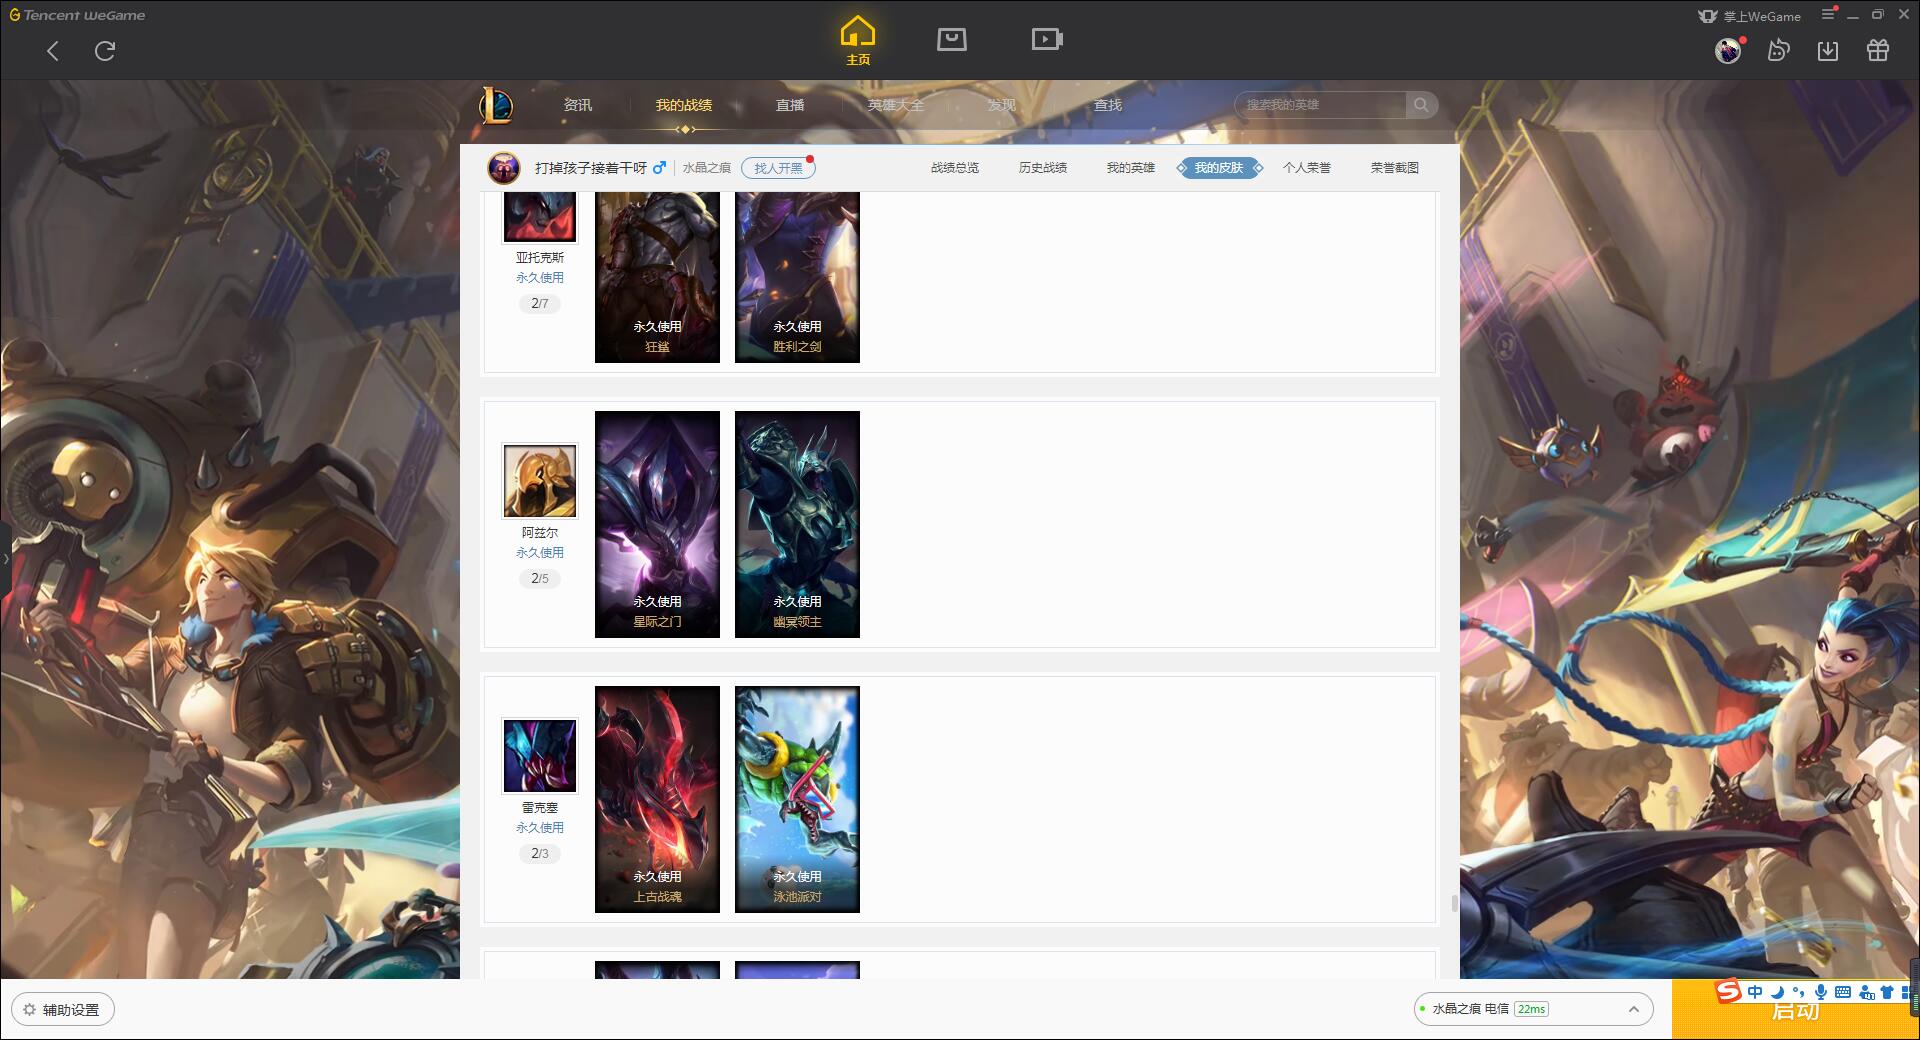1920x1040 pixels.
Task: Open the hamburger main menu icon
Action: (x=1828, y=14)
